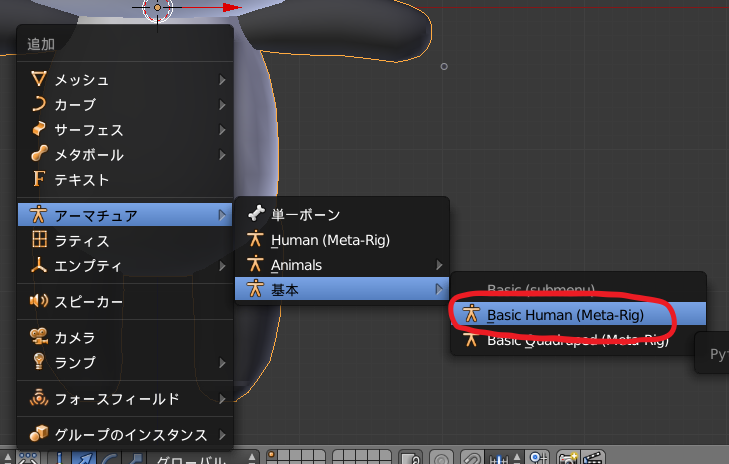Open the カーブ (Curve) submenu

125,105
